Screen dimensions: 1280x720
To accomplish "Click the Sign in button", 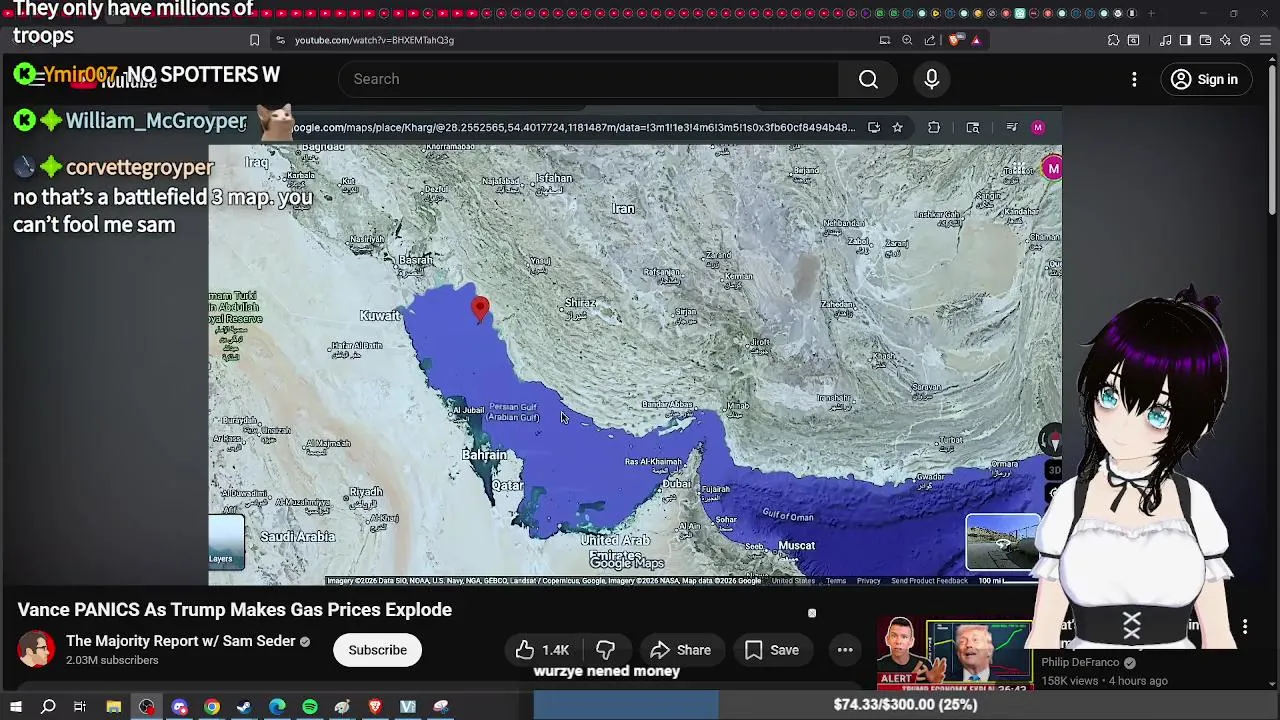I will [1204, 79].
